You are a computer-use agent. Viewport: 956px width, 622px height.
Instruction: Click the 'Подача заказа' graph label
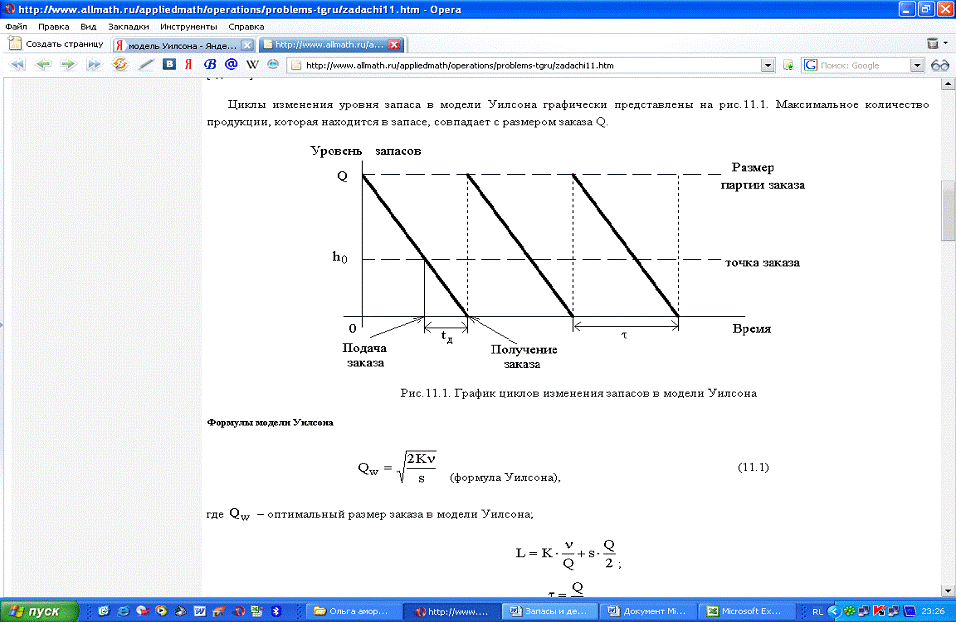[x=365, y=356]
